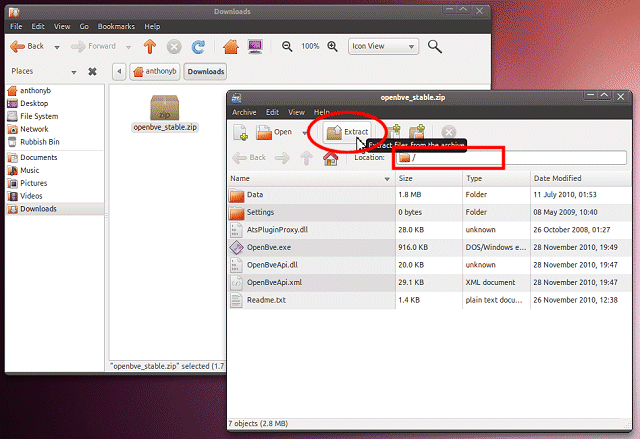Open Computer icon in Downloads toolbar

pos(255,47)
